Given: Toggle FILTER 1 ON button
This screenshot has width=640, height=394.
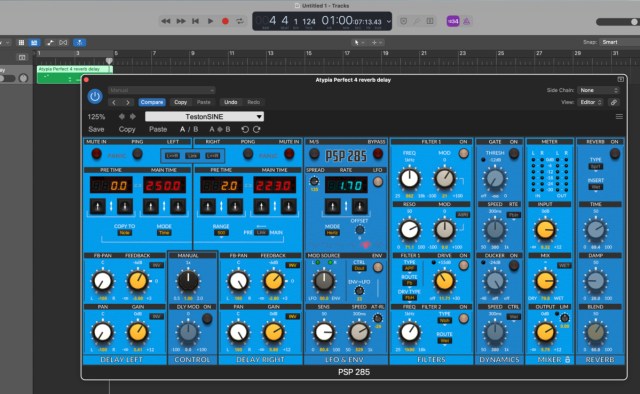Looking at the screenshot, I should pyautogui.click(x=463, y=154).
